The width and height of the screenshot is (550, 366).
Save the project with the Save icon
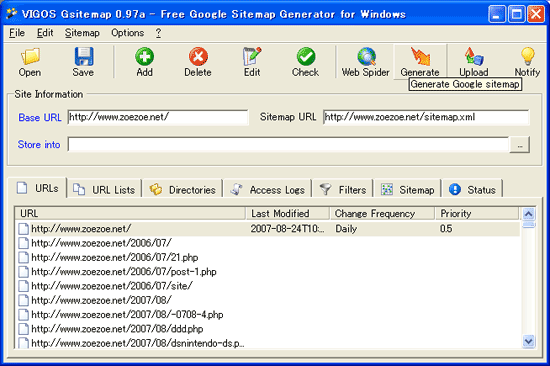83,62
